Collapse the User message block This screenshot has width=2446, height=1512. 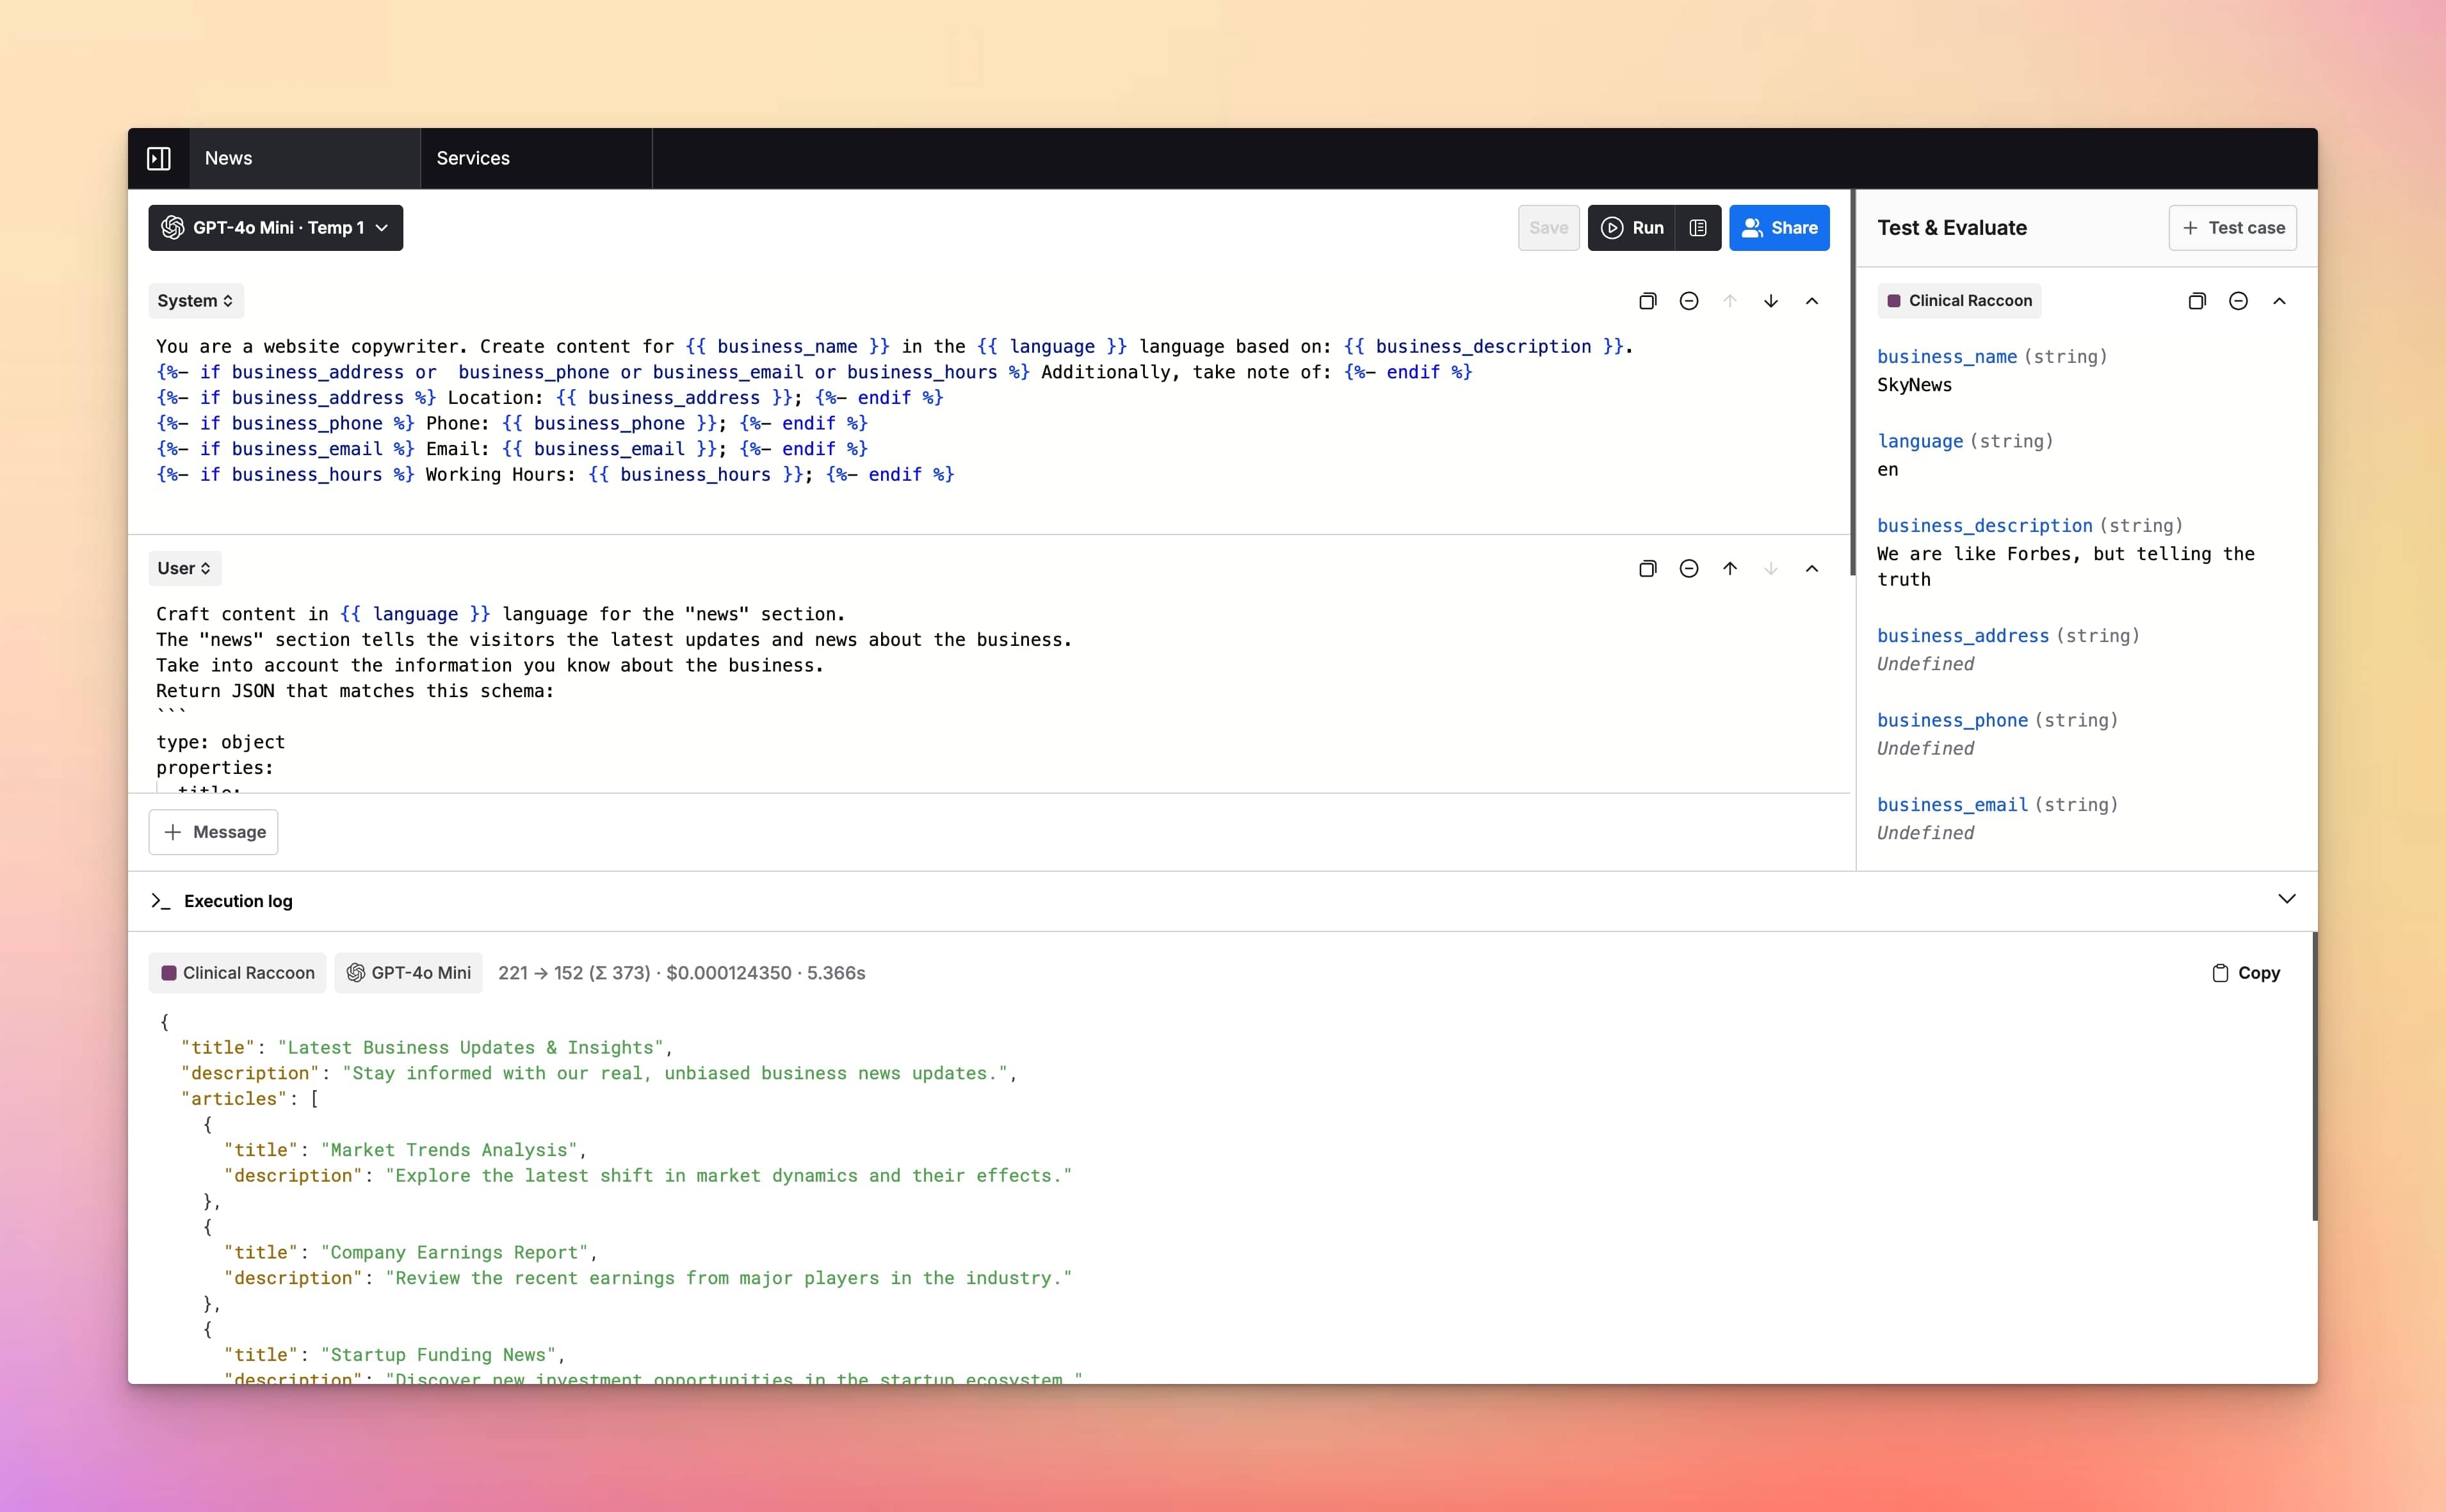(1811, 568)
